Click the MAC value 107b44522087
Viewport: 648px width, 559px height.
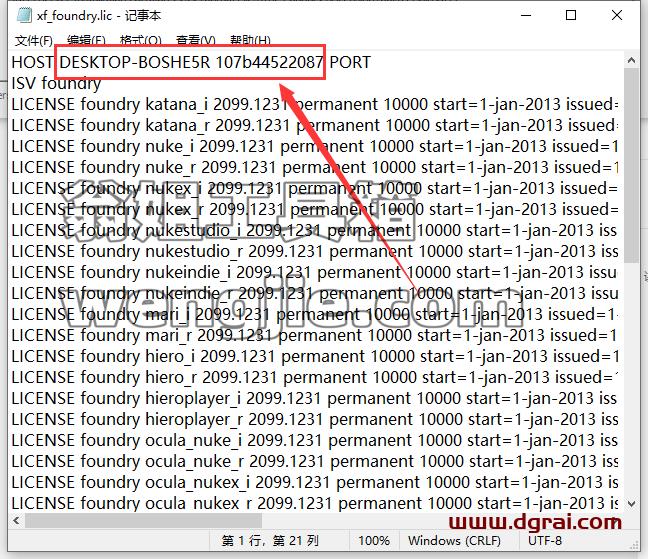click(x=269, y=62)
